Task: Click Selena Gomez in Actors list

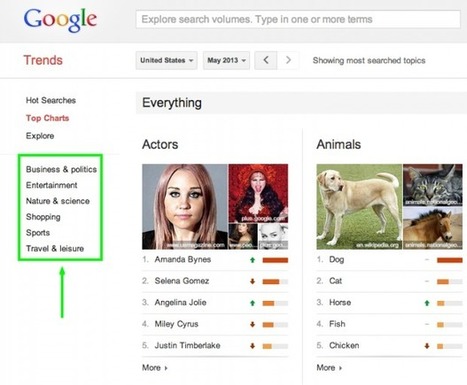Action: (x=182, y=281)
